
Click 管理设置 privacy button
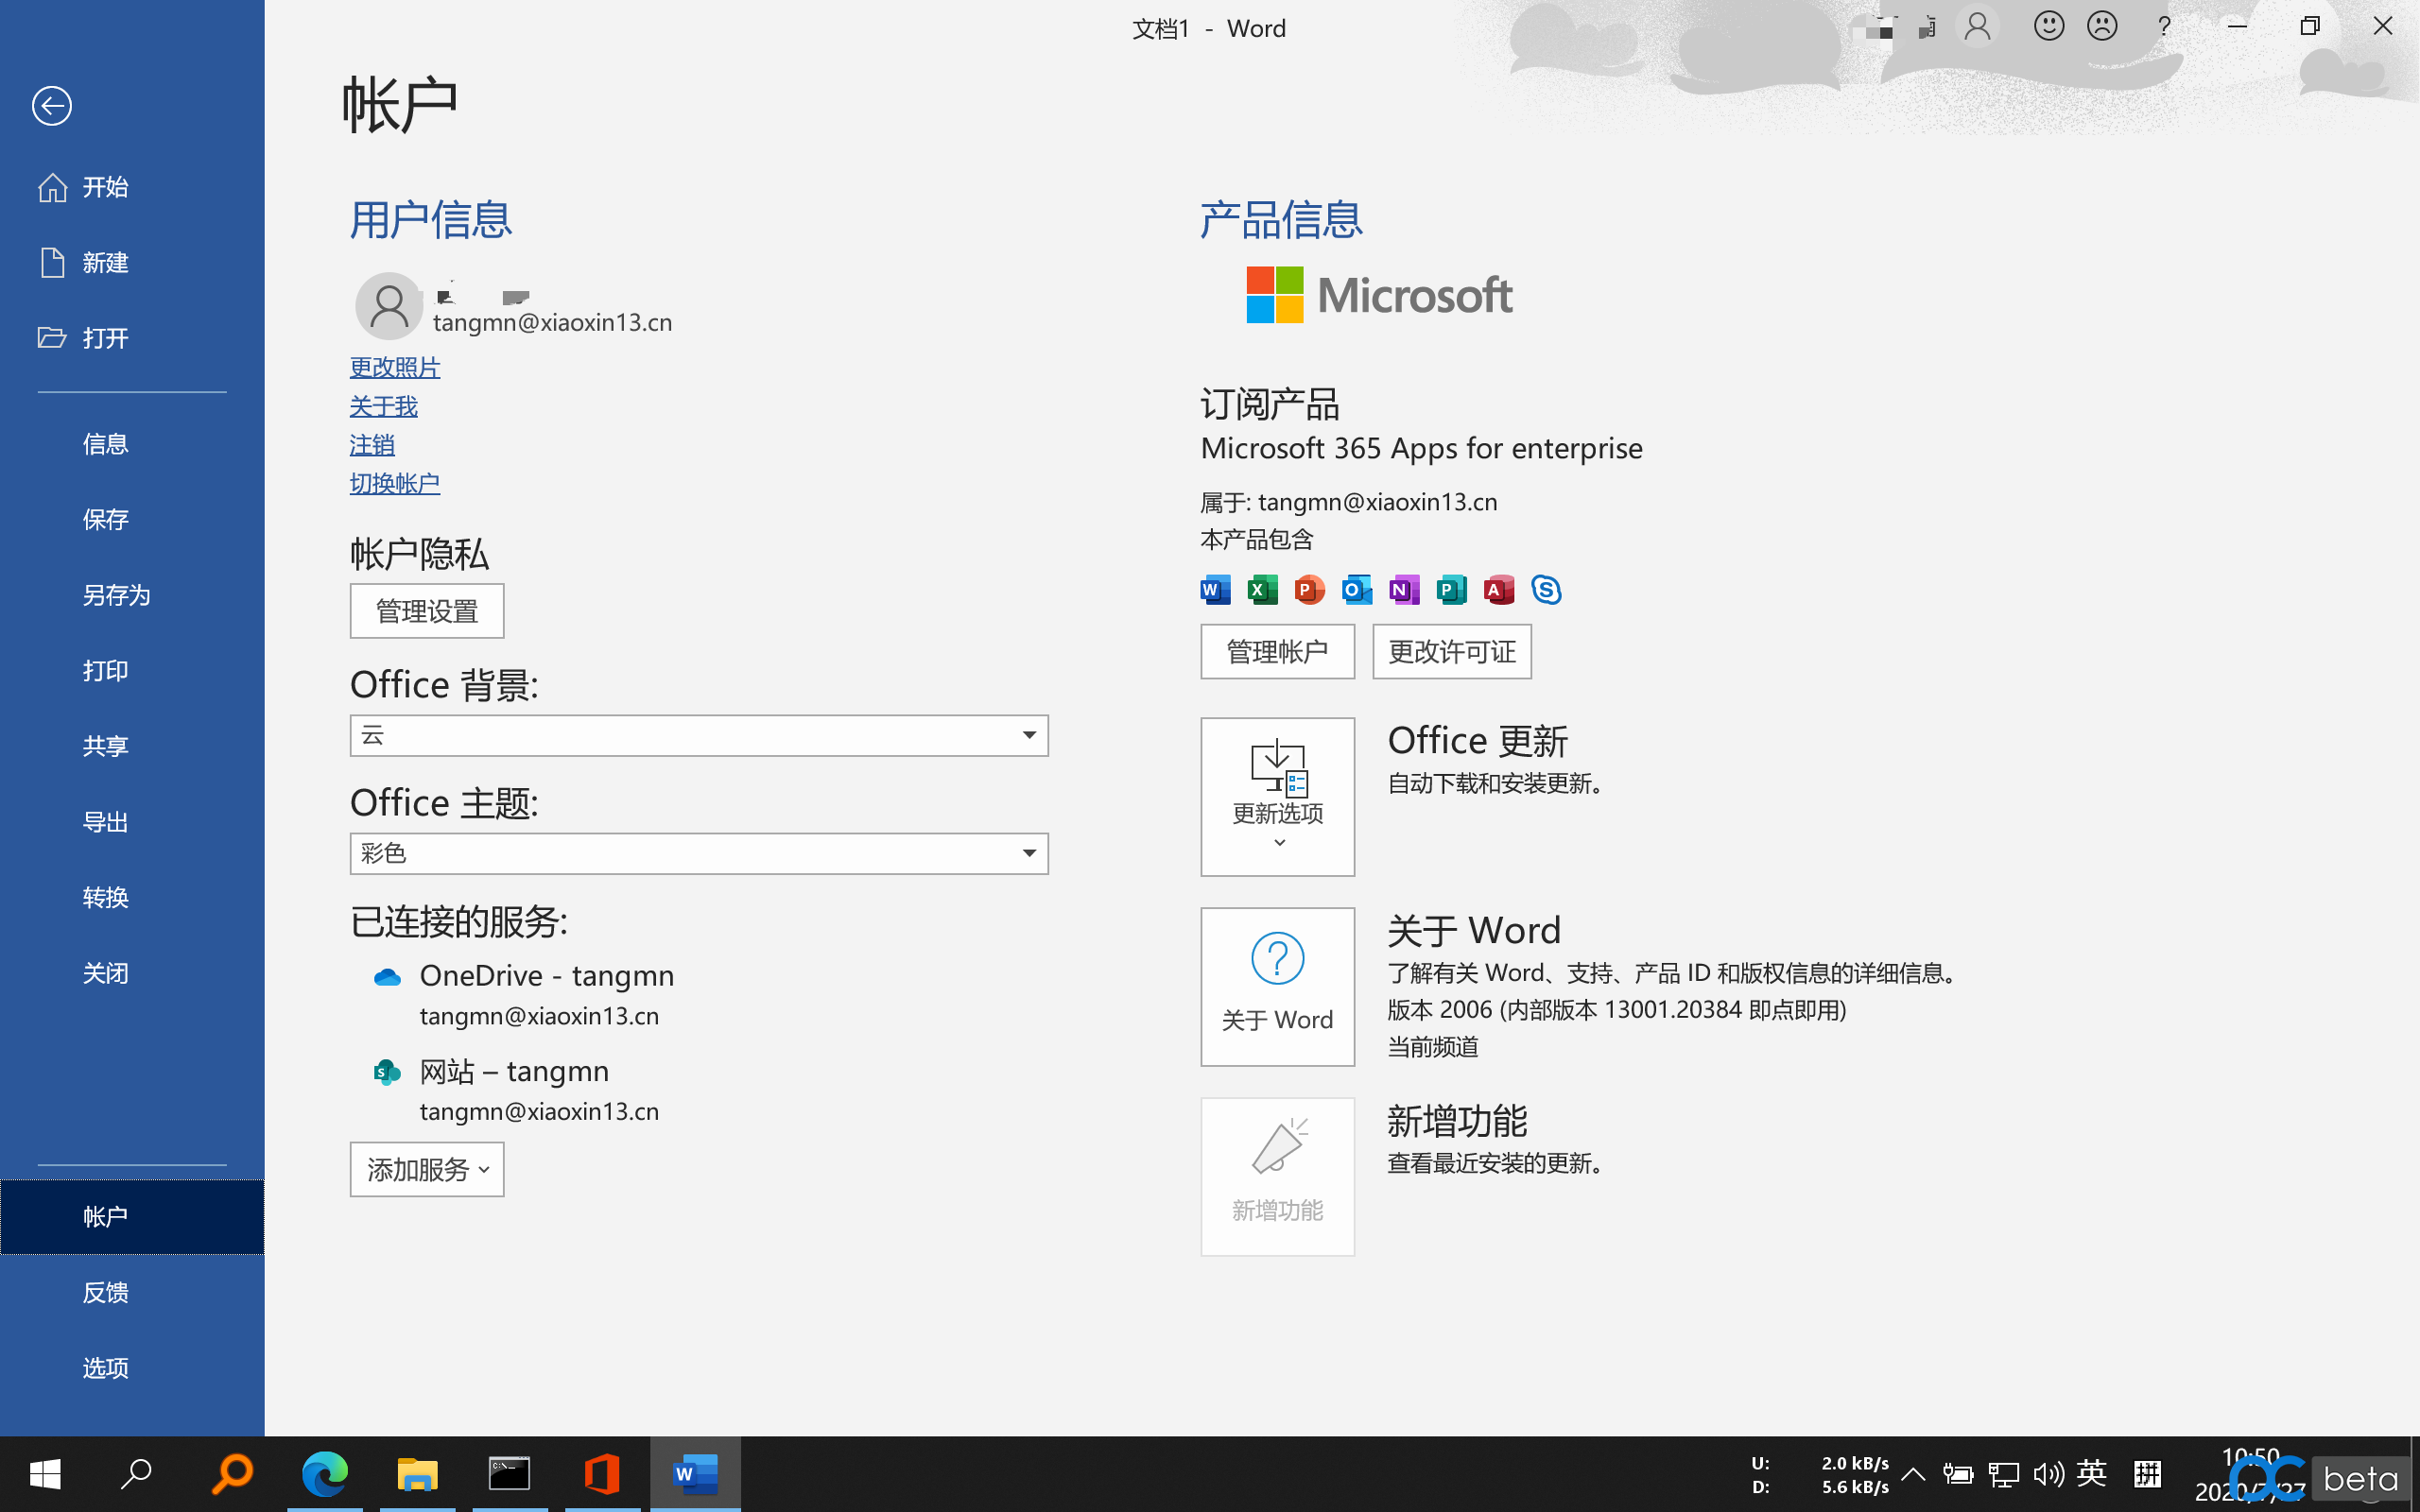point(427,611)
